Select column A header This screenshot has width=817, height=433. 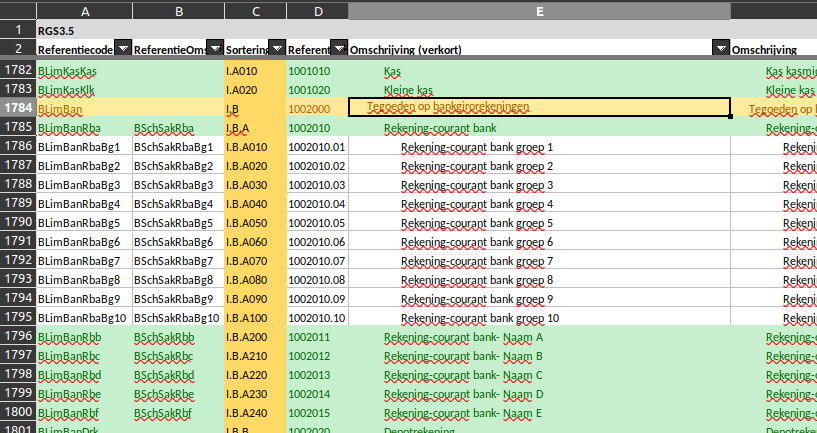pyautogui.click(x=84, y=11)
